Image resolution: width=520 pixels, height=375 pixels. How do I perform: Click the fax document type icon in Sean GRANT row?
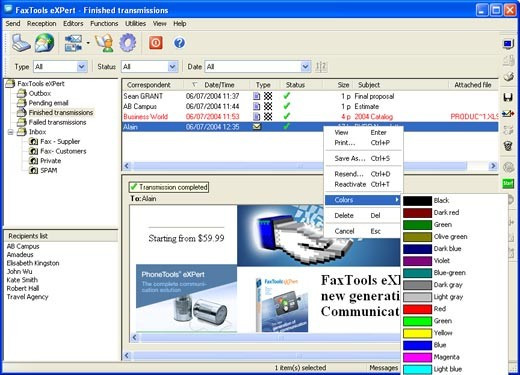pos(256,96)
